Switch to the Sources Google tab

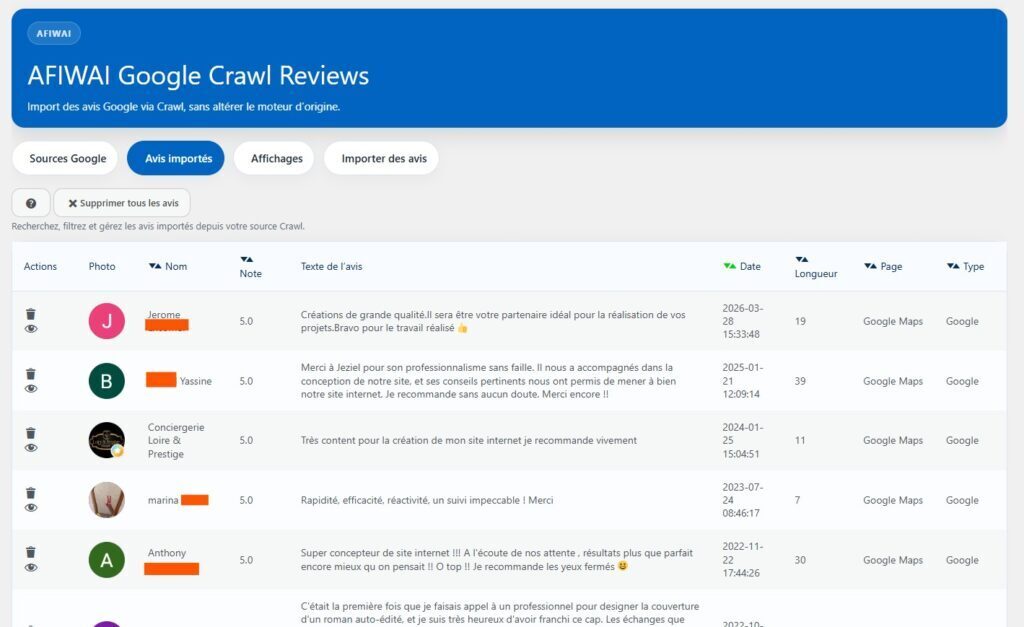tap(67, 158)
